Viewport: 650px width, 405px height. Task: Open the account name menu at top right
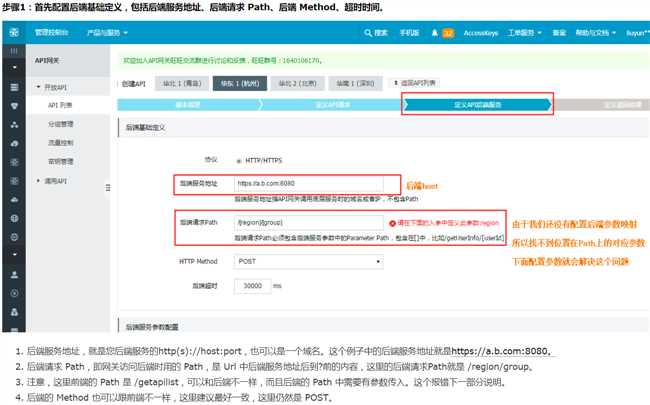click(x=638, y=32)
